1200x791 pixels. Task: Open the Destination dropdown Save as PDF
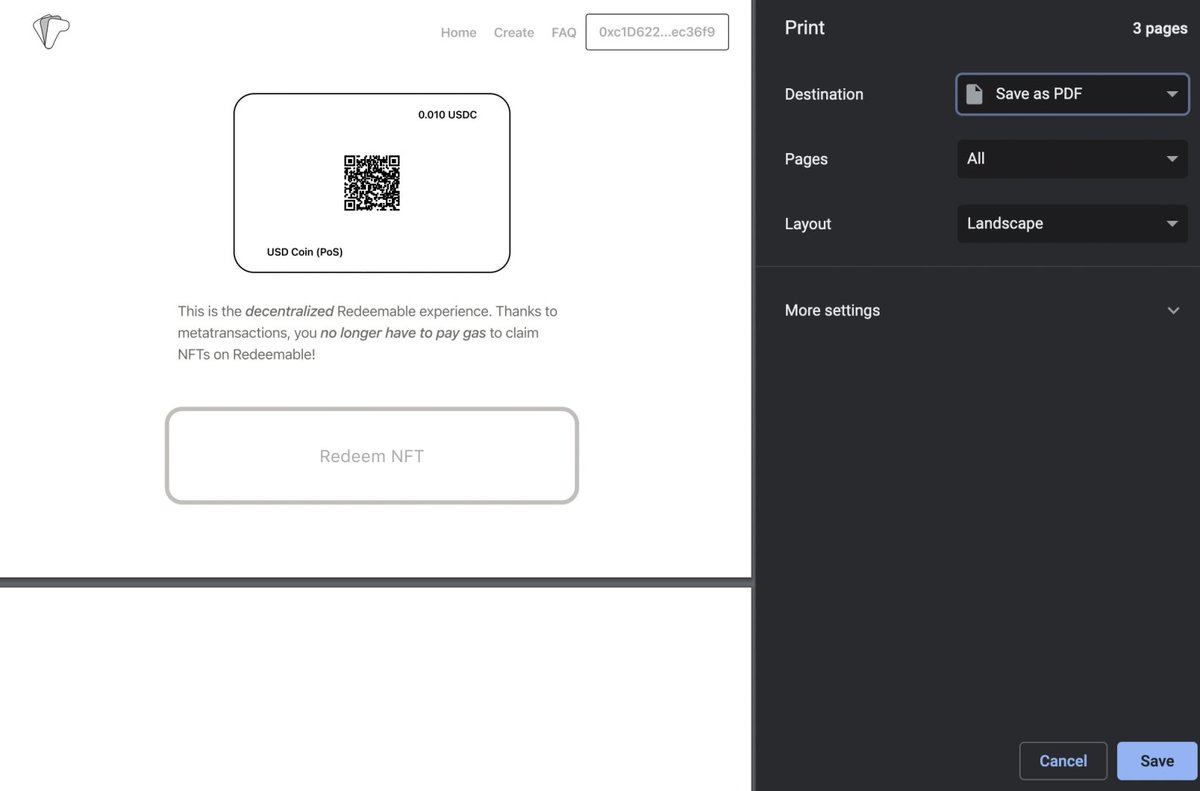pos(1072,94)
